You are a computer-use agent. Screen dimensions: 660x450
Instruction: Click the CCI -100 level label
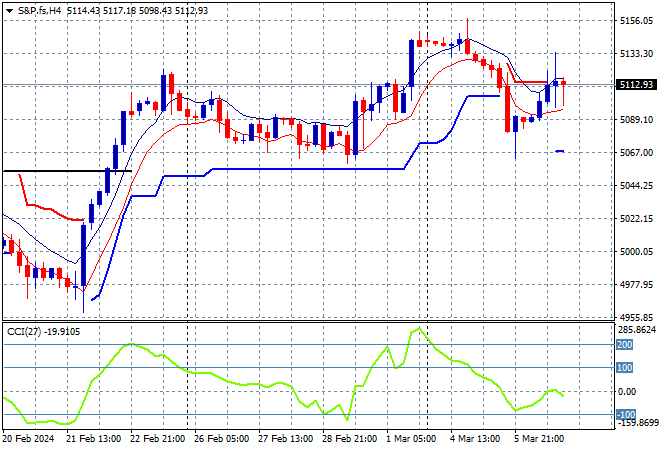(x=625, y=415)
